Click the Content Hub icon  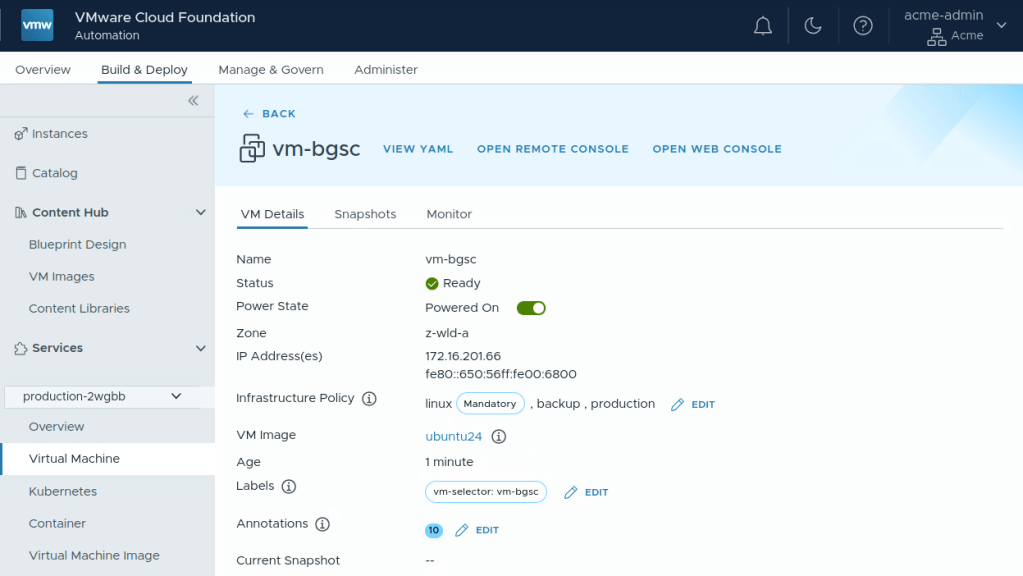click(21, 213)
